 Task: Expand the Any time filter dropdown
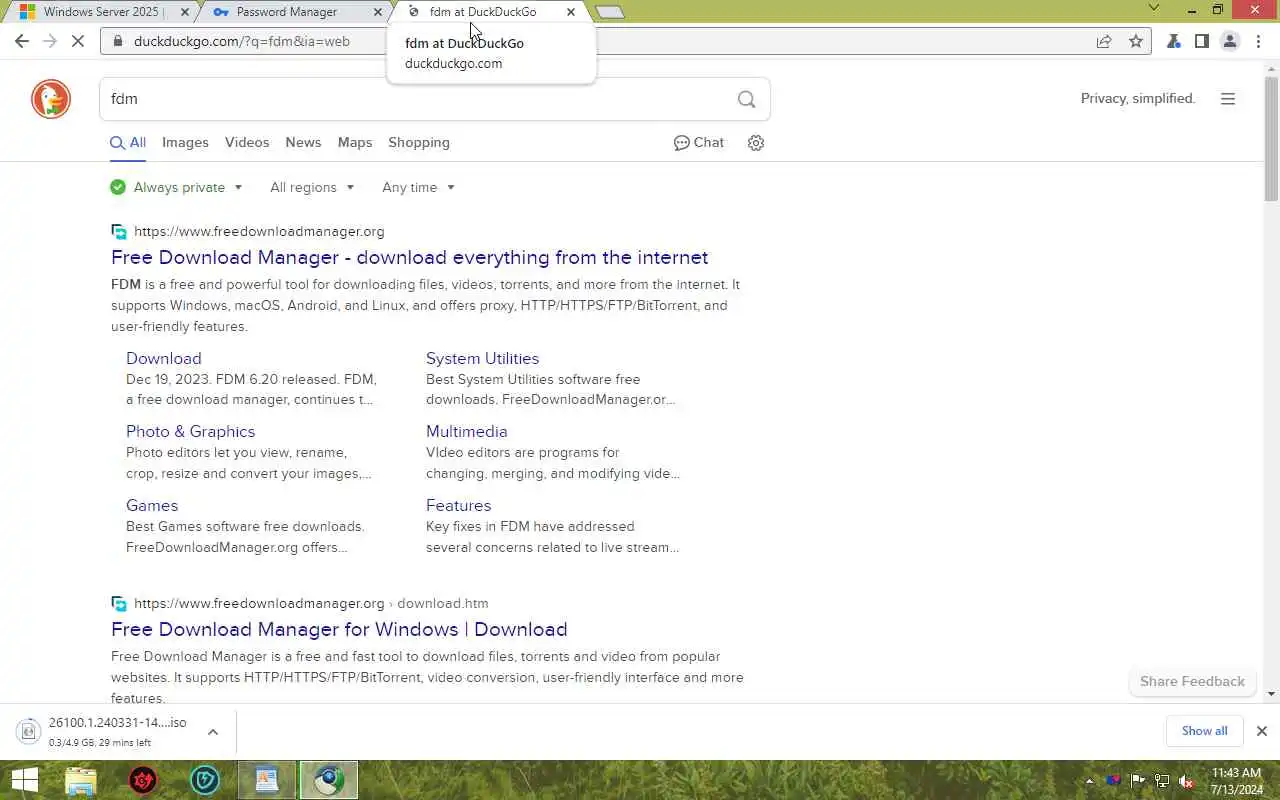tap(450, 187)
